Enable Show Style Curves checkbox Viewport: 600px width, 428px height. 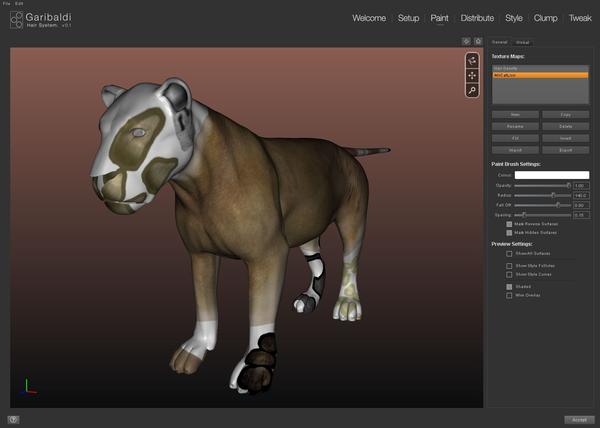click(509, 275)
